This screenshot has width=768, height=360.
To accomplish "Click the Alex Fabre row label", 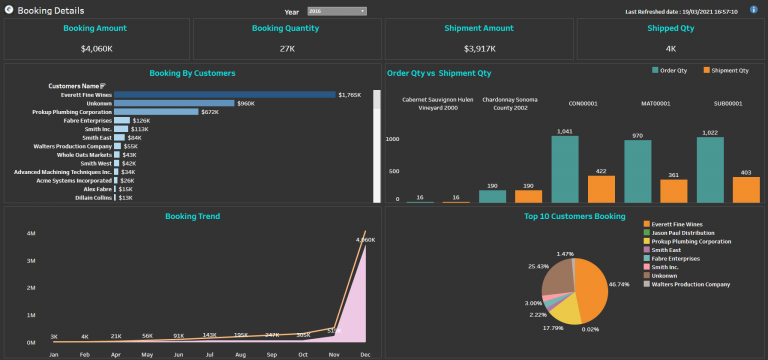I will pos(98,189).
